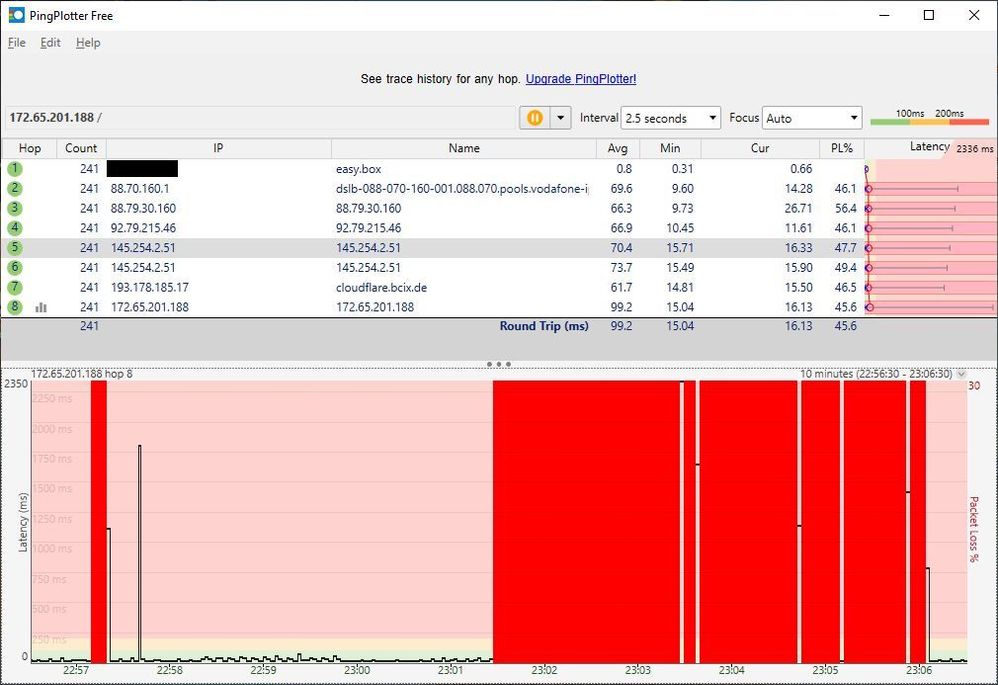Select hop 2 green circle icon
Image resolution: width=998 pixels, height=685 pixels.
coord(15,188)
